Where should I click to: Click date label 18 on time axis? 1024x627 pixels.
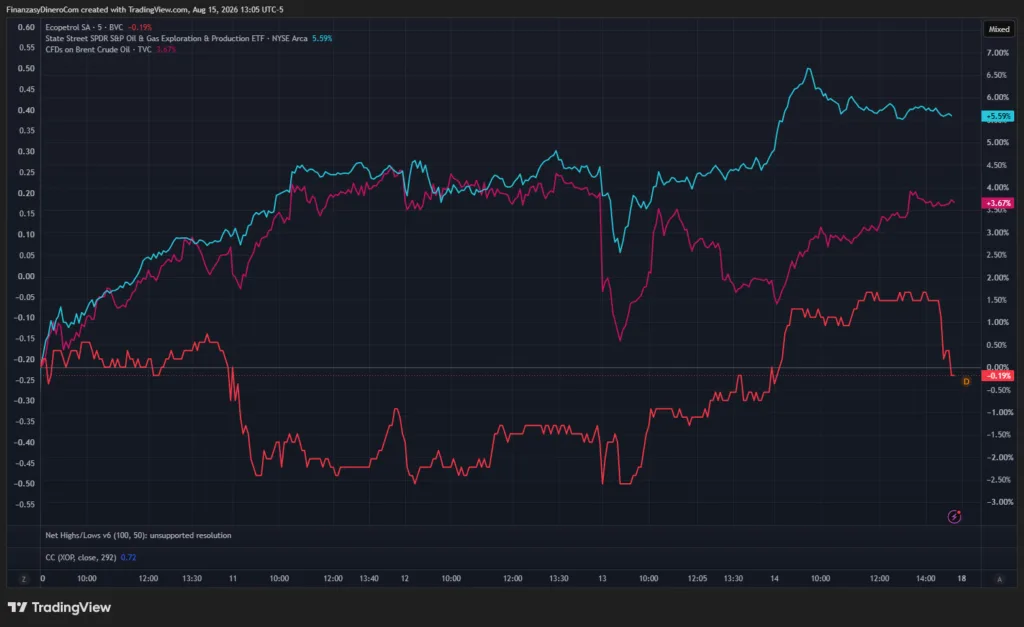pos(962,579)
